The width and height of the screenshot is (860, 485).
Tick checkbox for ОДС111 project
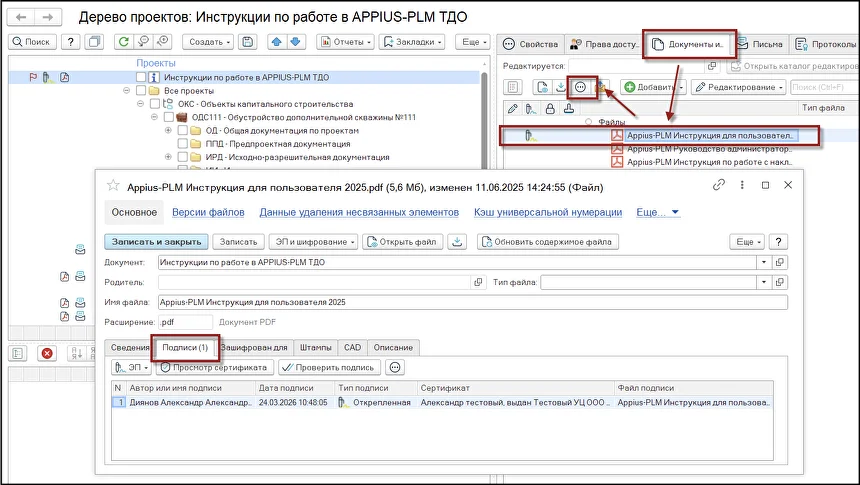click(168, 117)
